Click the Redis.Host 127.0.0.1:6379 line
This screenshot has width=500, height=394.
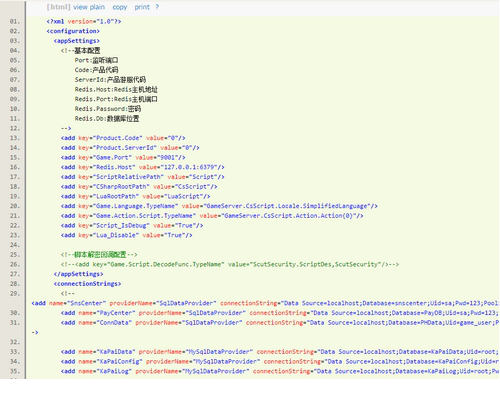(x=143, y=167)
